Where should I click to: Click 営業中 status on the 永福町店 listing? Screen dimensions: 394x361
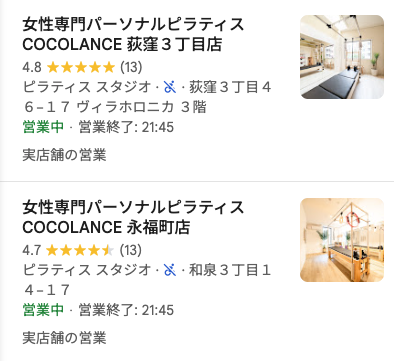coord(43,310)
